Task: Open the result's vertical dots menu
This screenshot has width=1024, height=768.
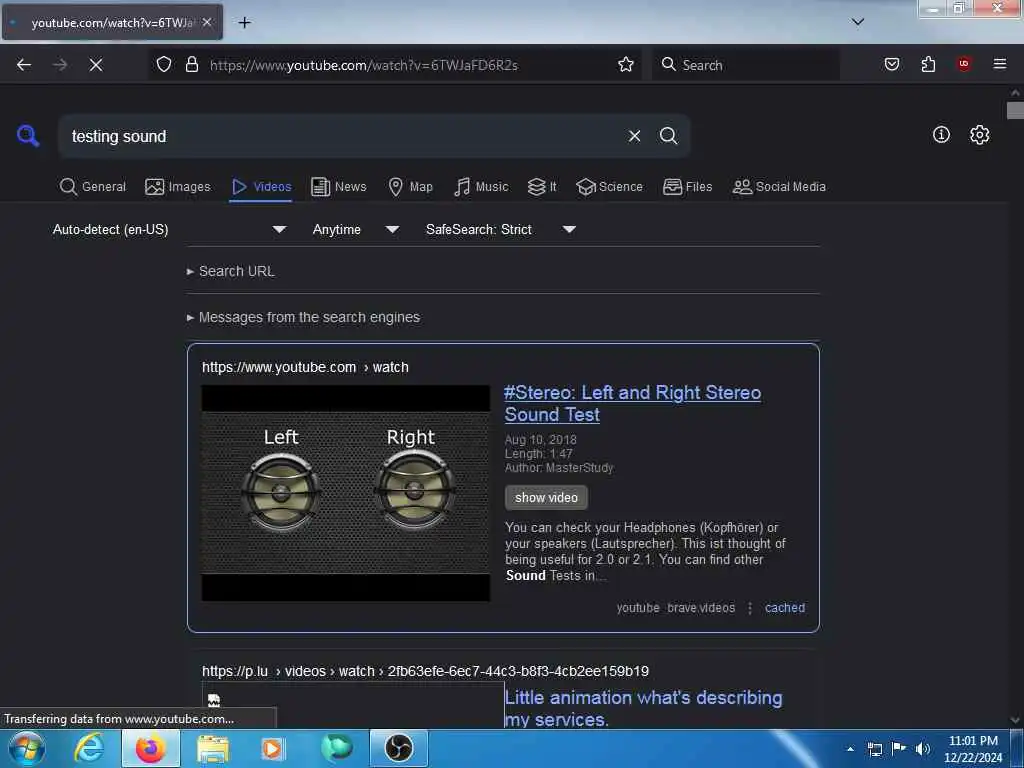Action: pyautogui.click(x=750, y=608)
